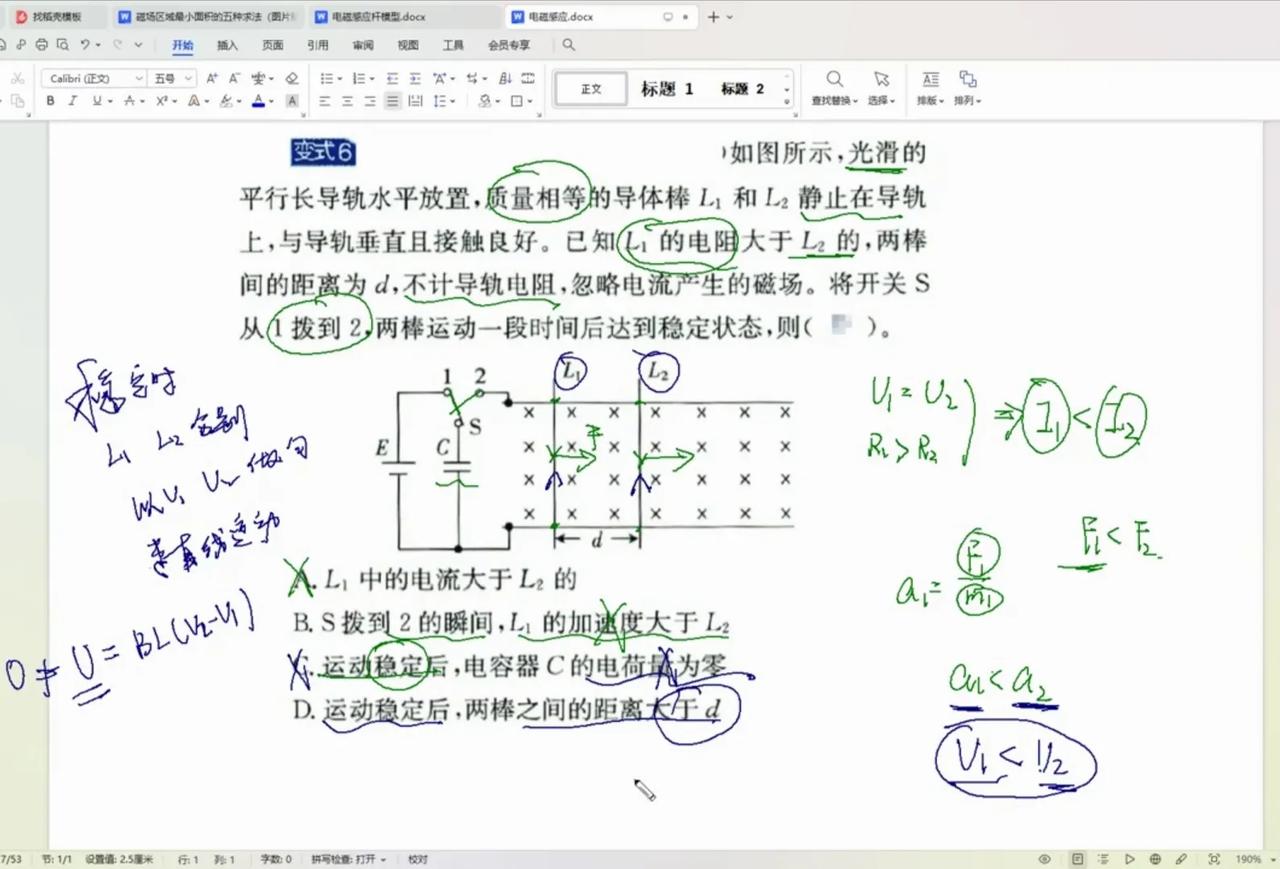Open the 排版 layout dropdown

tap(930, 88)
